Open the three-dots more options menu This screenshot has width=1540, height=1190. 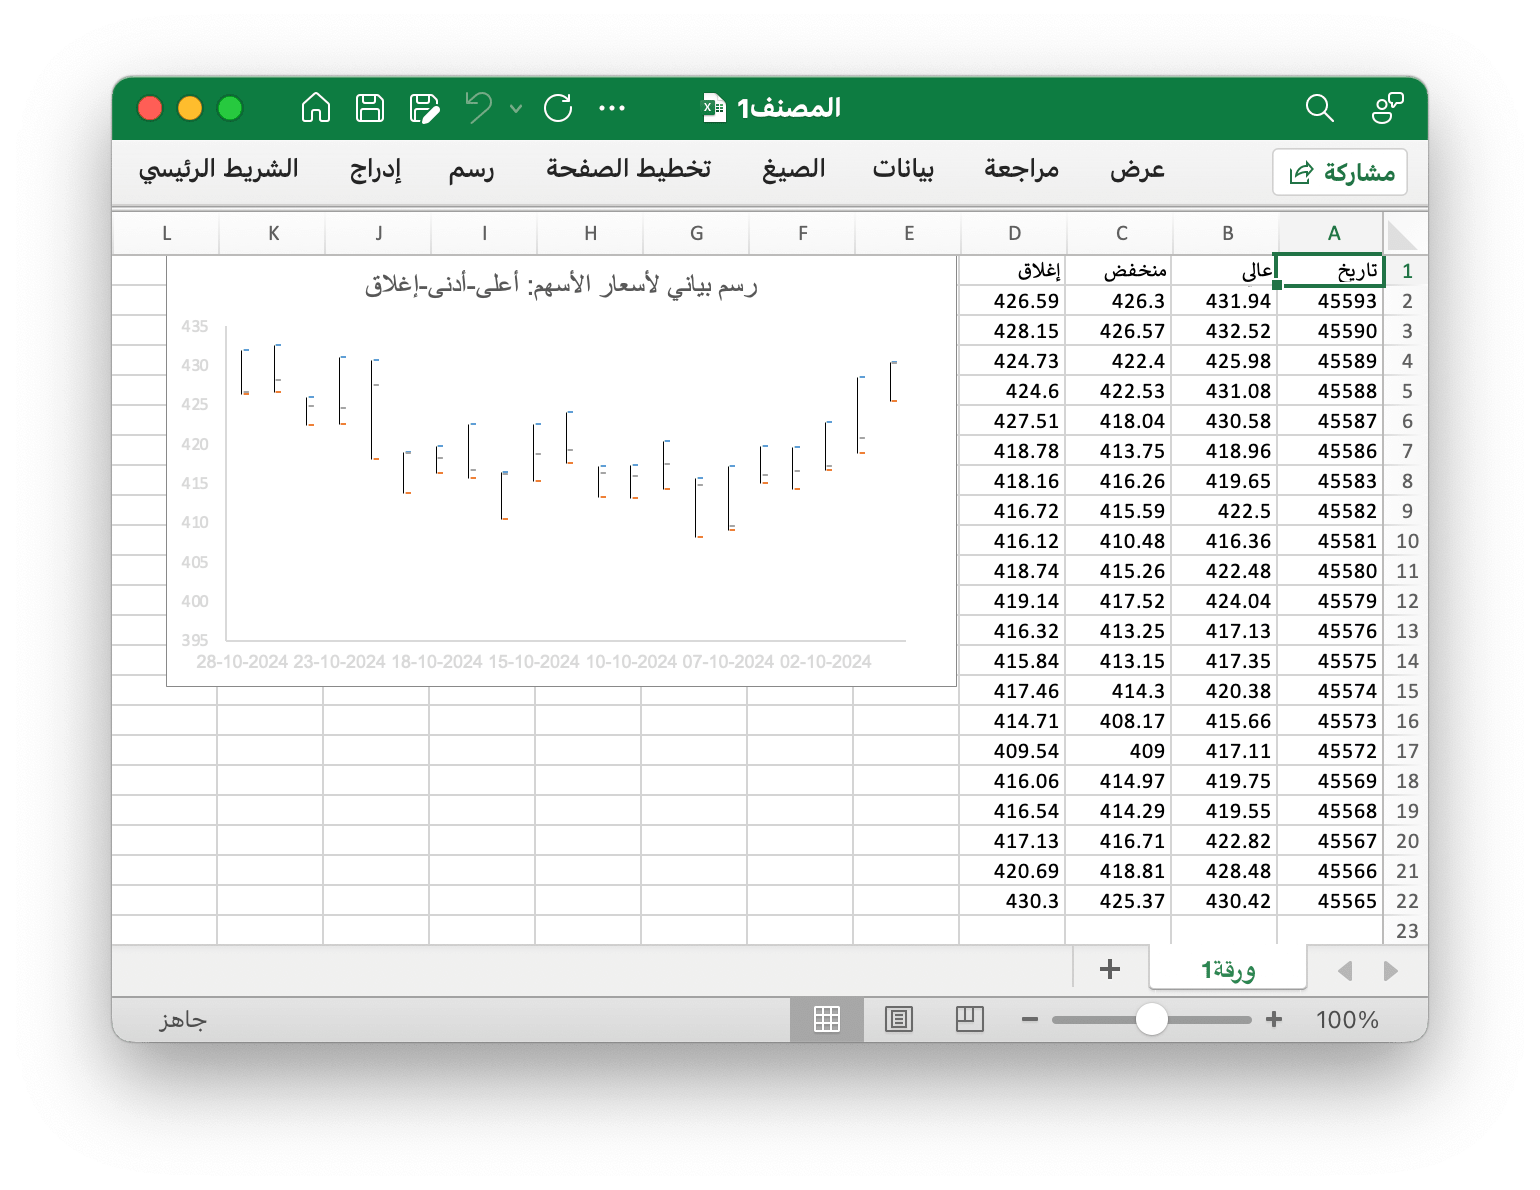pos(612,108)
